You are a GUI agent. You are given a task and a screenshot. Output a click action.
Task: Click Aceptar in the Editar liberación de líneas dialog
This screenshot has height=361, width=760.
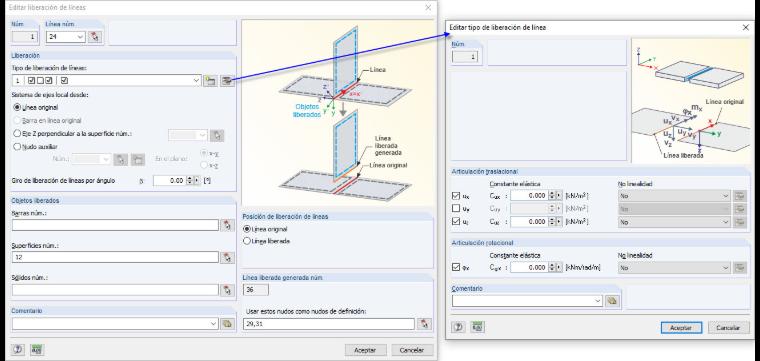pyautogui.click(x=365, y=350)
